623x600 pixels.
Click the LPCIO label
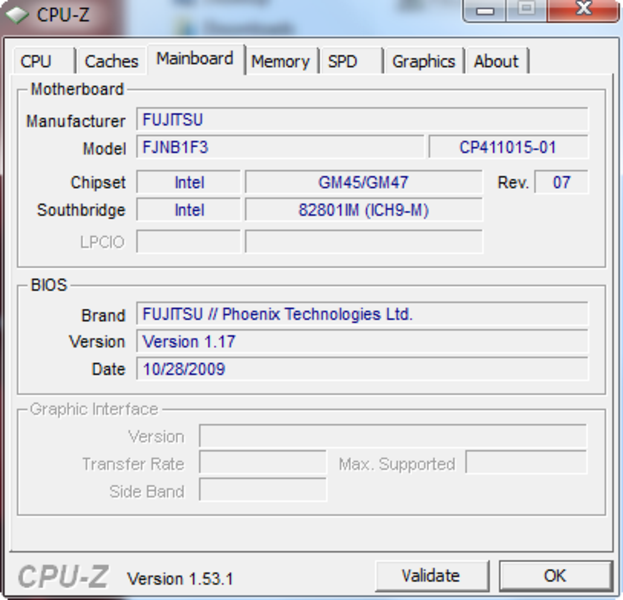(x=102, y=242)
